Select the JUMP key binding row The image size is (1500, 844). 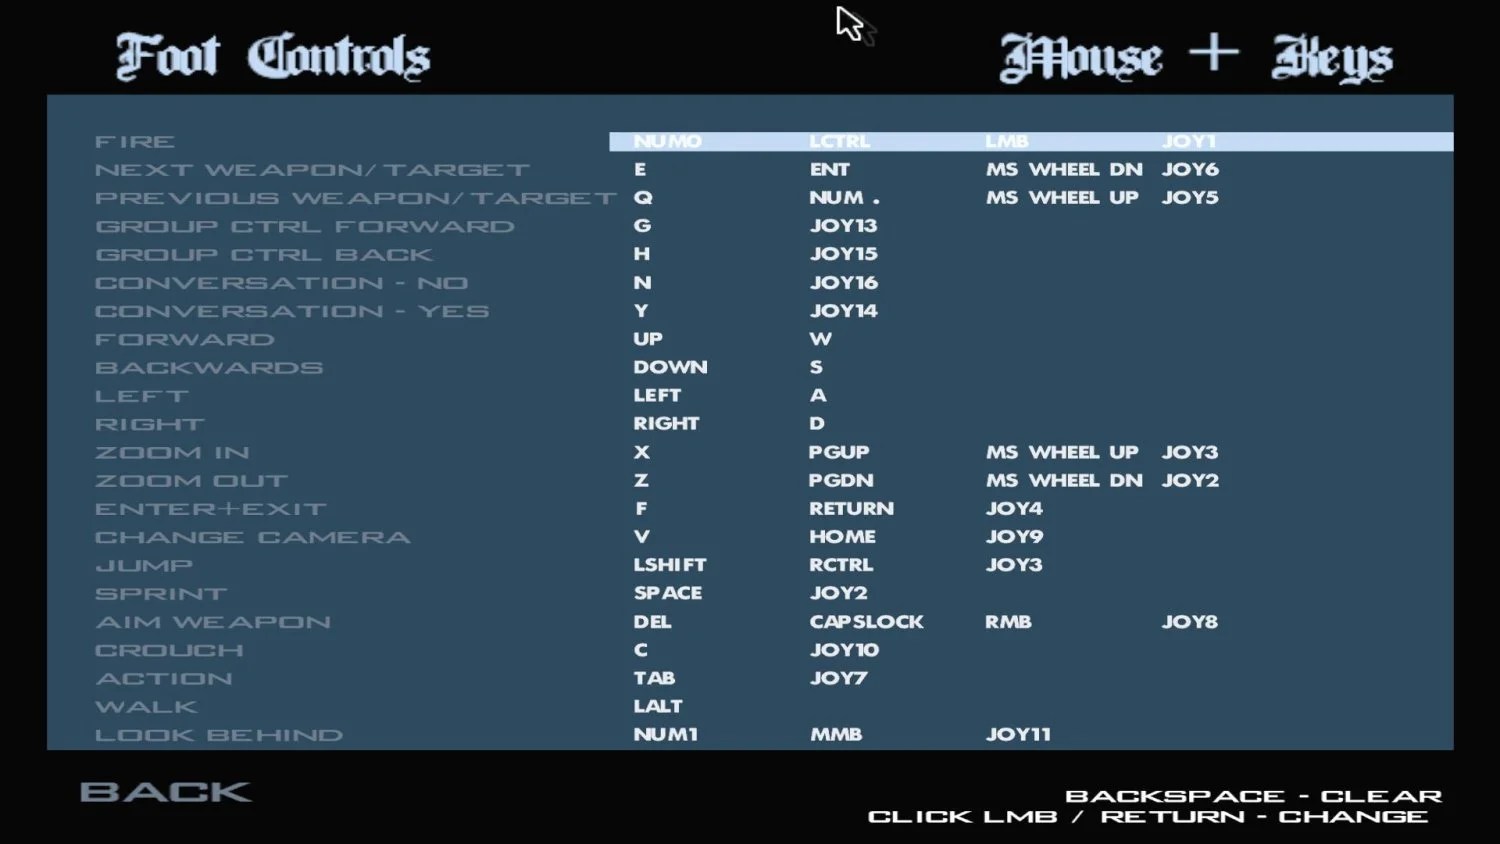click(x=750, y=565)
